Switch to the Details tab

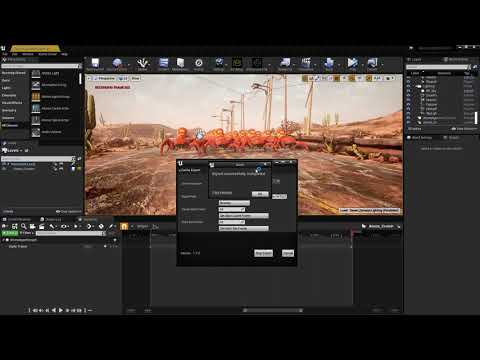451,137
